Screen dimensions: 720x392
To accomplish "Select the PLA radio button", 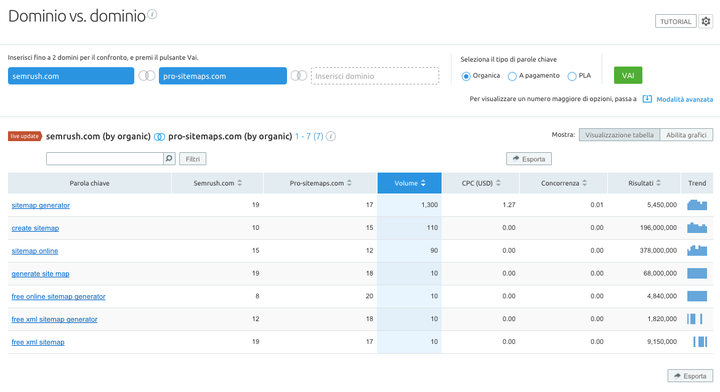I will (x=572, y=76).
